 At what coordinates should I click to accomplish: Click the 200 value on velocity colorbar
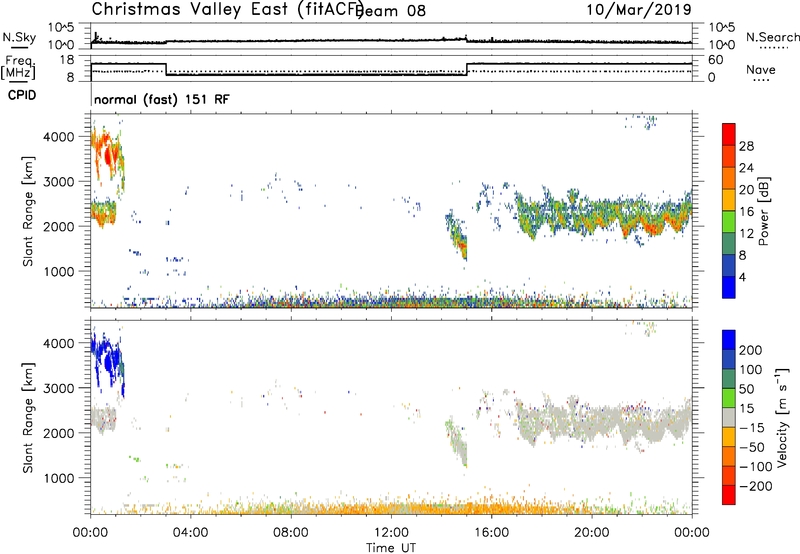[x=751, y=350]
